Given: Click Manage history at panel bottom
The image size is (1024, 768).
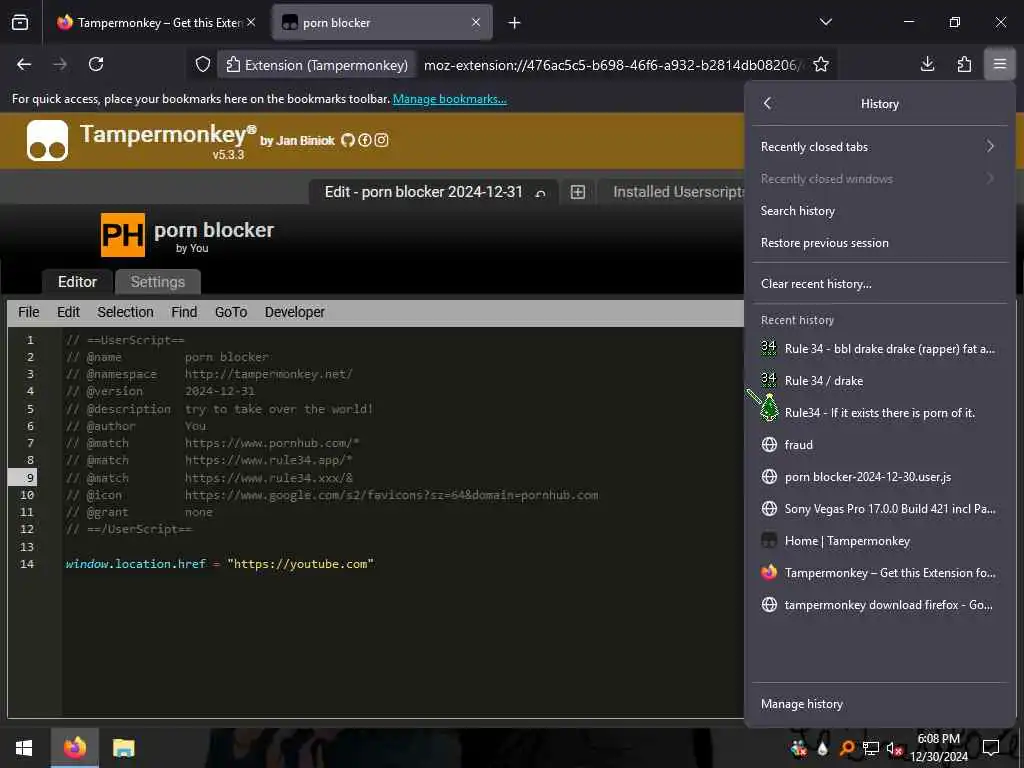Looking at the screenshot, I should [x=880, y=704].
